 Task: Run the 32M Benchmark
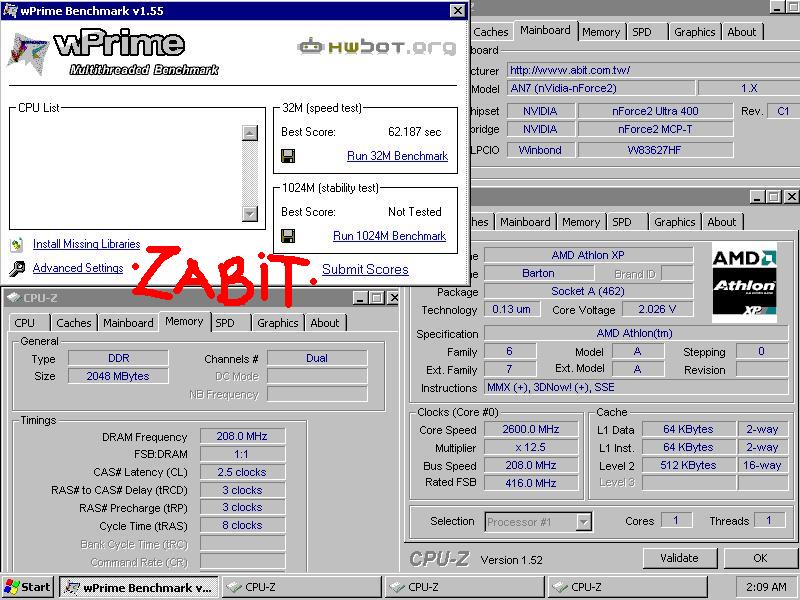[x=397, y=156]
